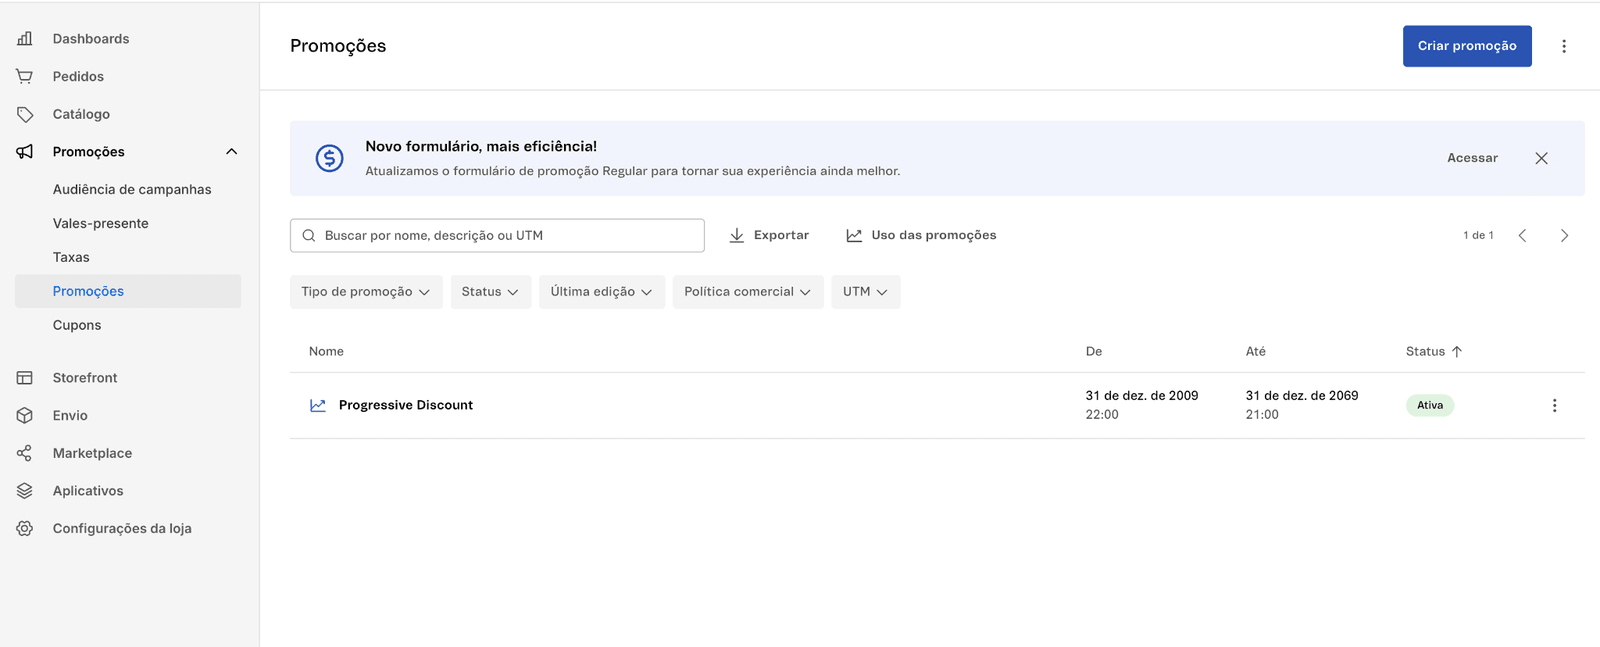Click the Progressive Discount promotion name
The height and width of the screenshot is (647, 1600).
click(x=406, y=405)
